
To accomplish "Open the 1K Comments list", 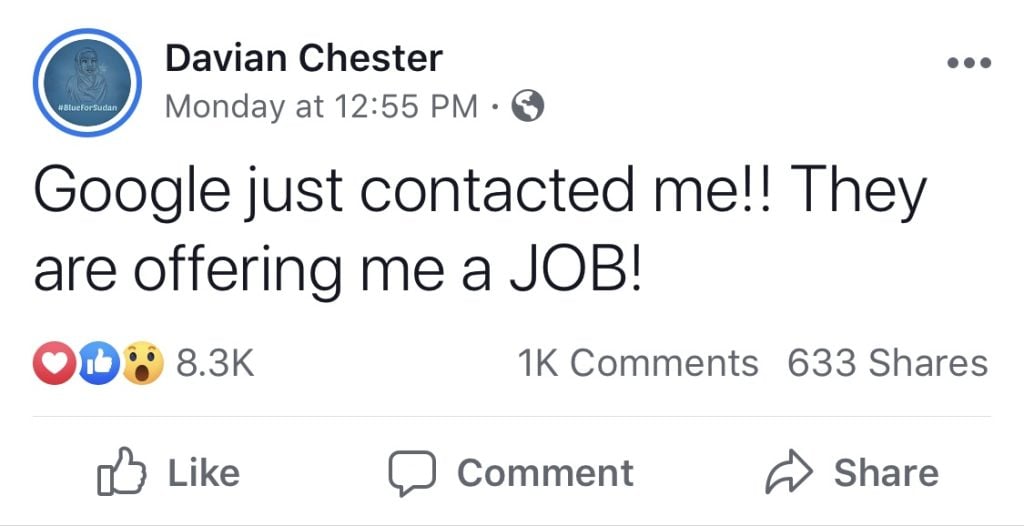I will pos(638,363).
